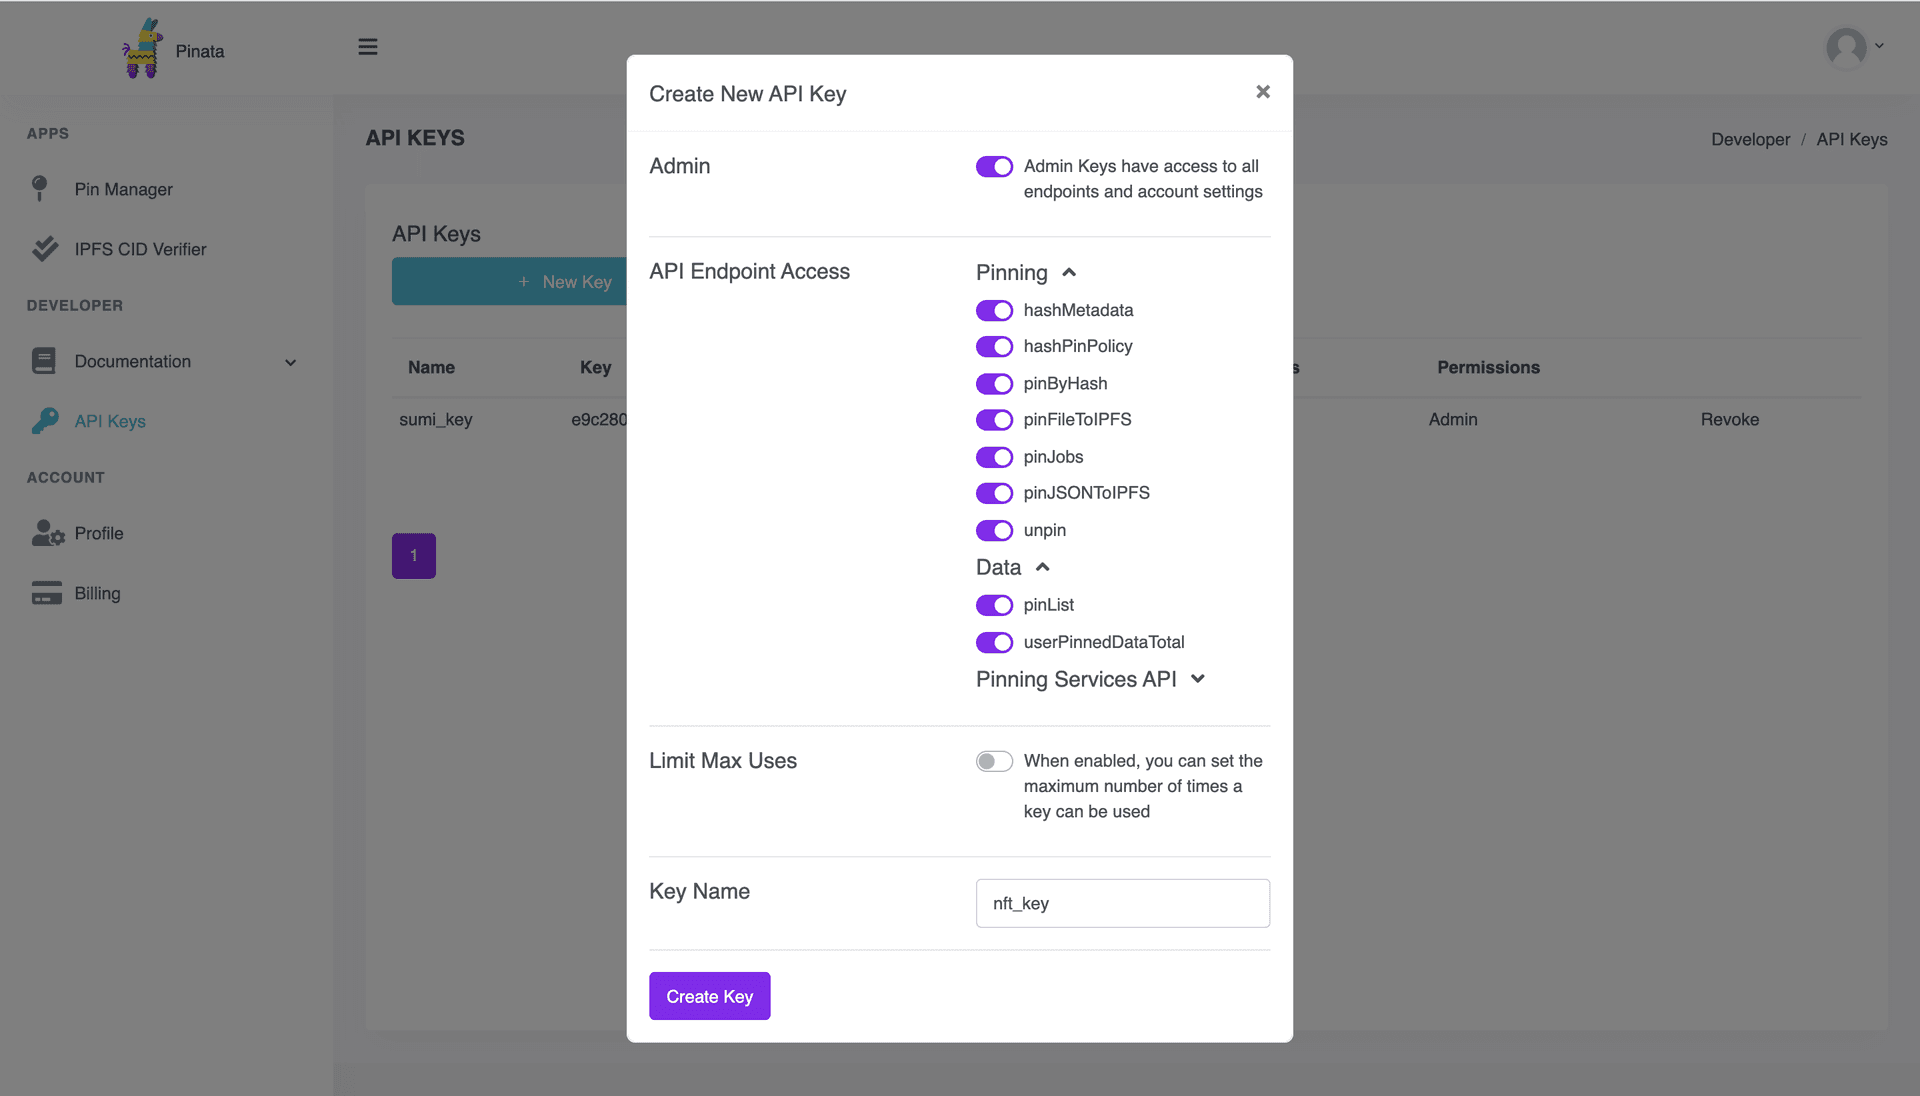This screenshot has height=1096, width=1920.
Task: Open the Documentation dropdown chevron
Action: point(290,363)
